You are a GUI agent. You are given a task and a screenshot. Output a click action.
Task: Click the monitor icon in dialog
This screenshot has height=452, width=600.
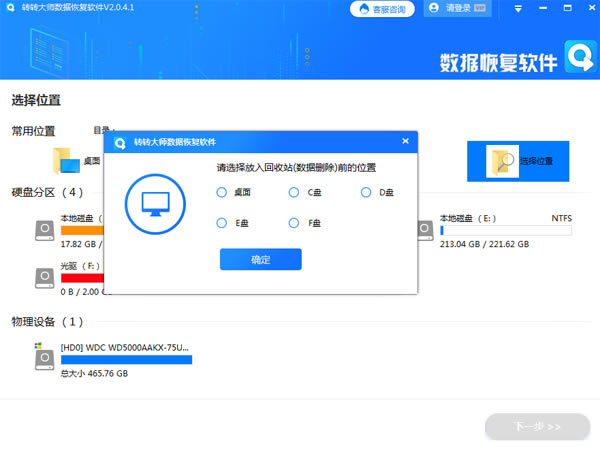coord(155,204)
